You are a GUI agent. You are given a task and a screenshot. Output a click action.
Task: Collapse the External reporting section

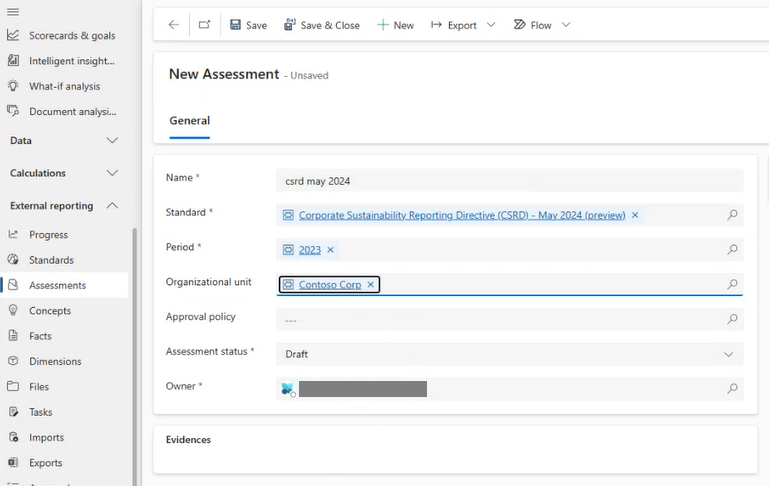point(112,206)
